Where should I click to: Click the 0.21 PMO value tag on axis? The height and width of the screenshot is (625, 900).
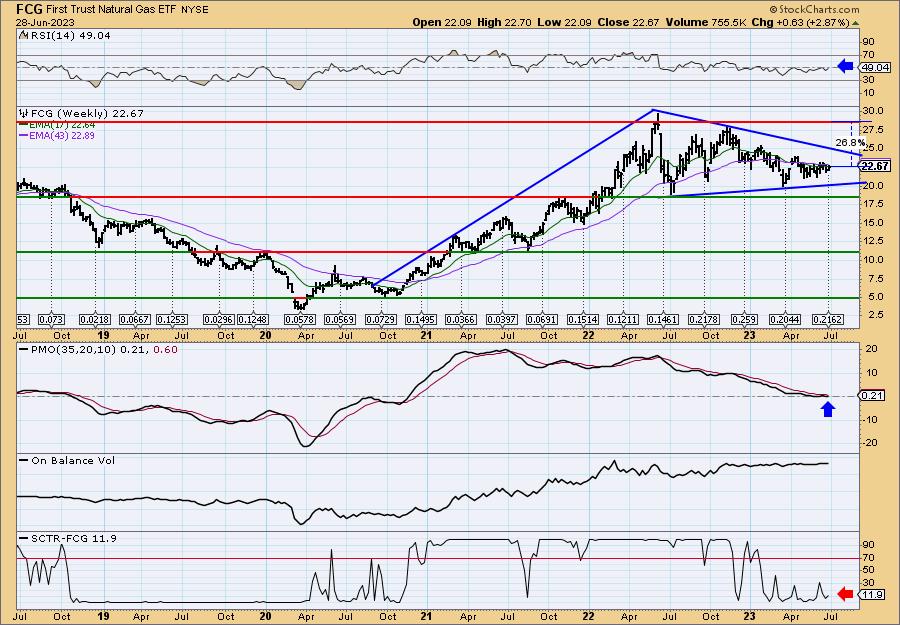(x=872, y=395)
